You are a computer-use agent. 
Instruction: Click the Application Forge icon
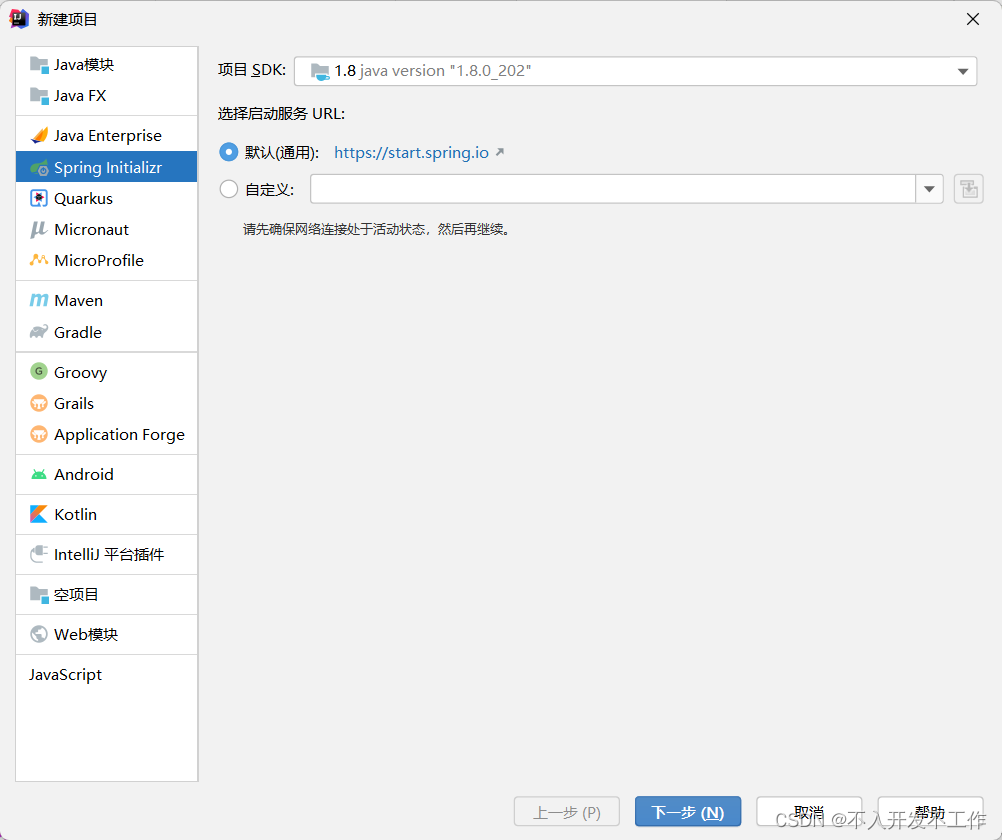coord(39,435)
